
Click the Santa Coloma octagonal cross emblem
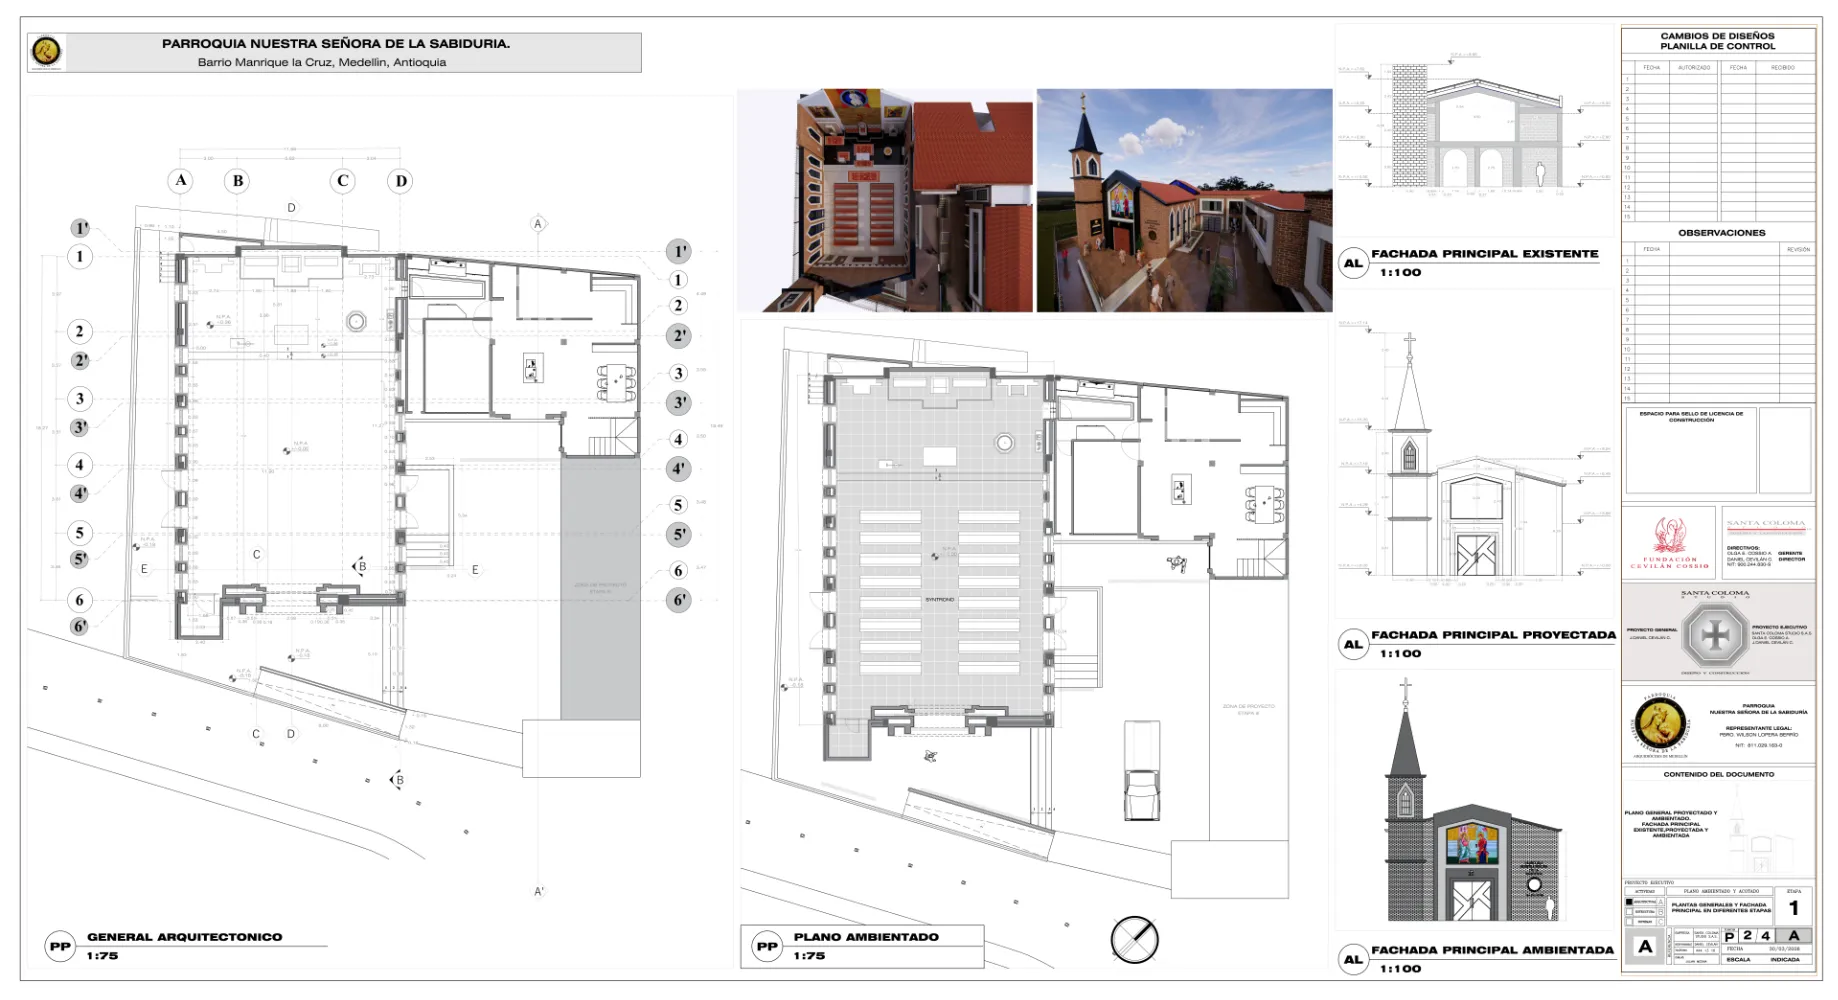tap(1715, 635)
